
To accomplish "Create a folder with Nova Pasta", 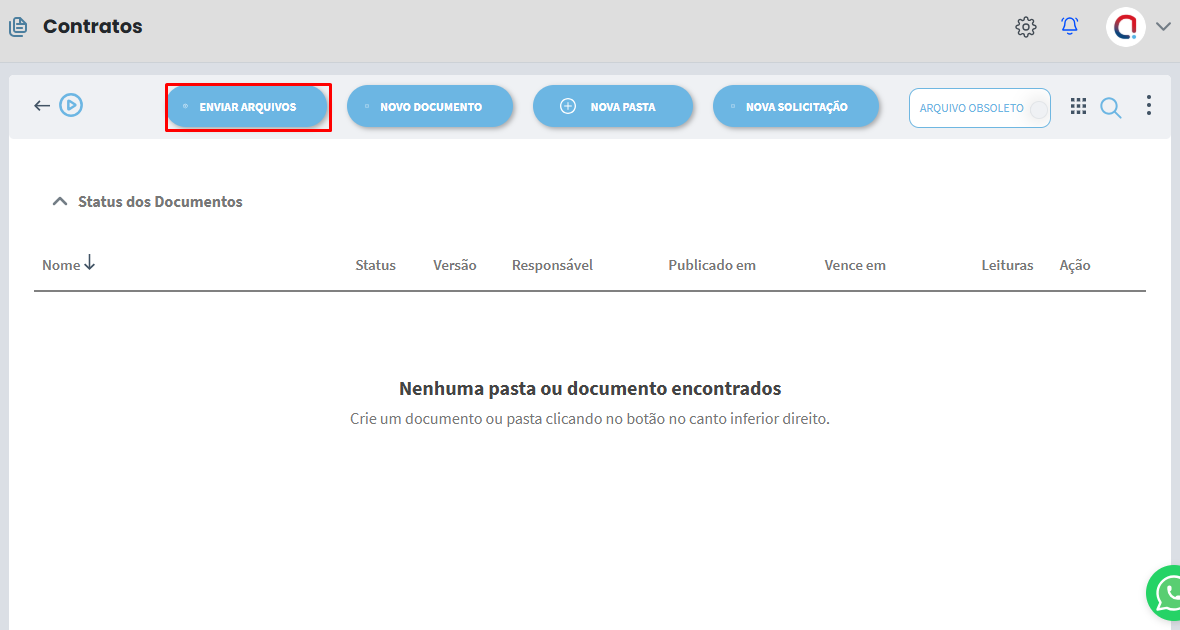I will coord(612,107).
